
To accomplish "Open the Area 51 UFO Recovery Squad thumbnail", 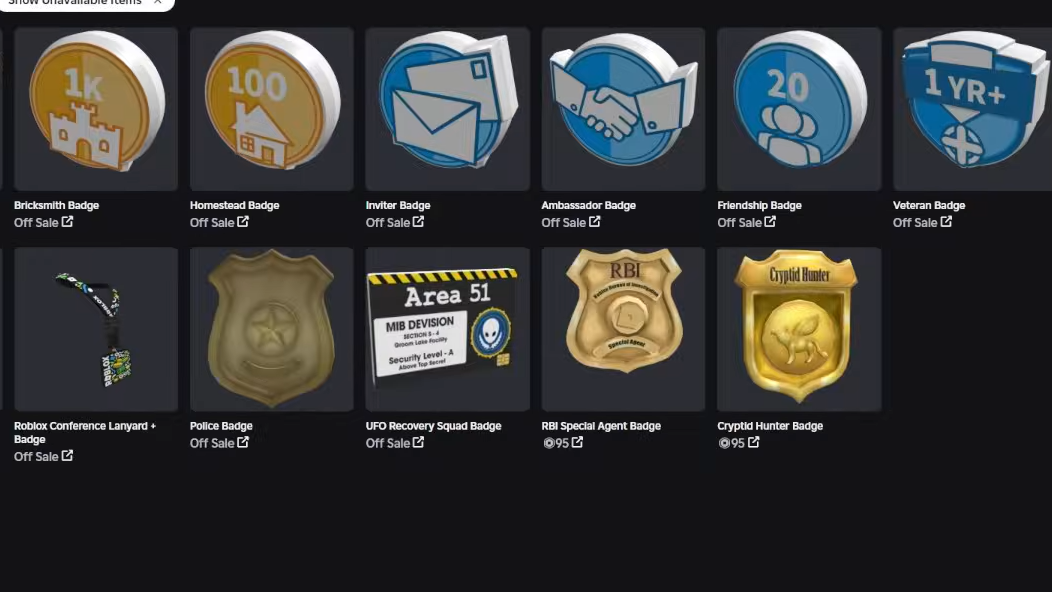I will [448, 329].
